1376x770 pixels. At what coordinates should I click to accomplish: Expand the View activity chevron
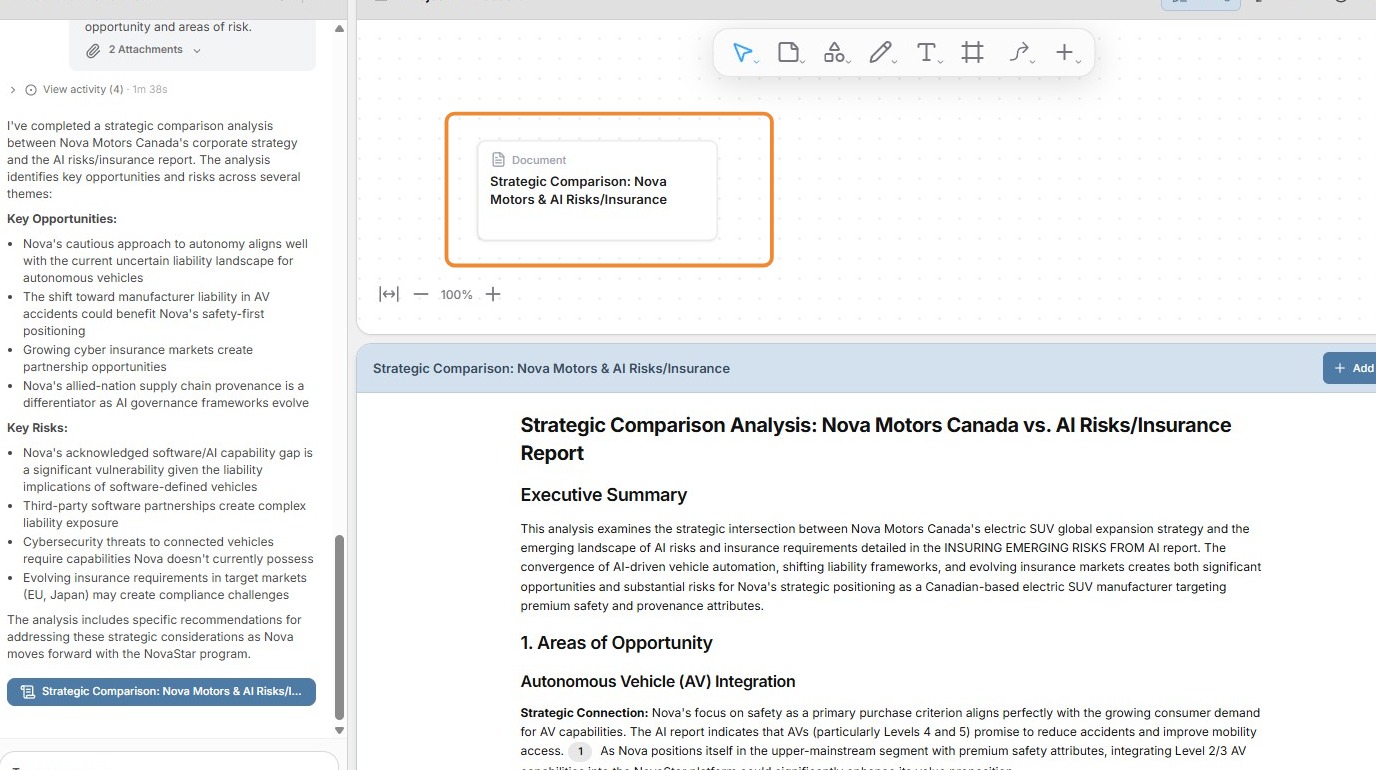pos(13,90)
